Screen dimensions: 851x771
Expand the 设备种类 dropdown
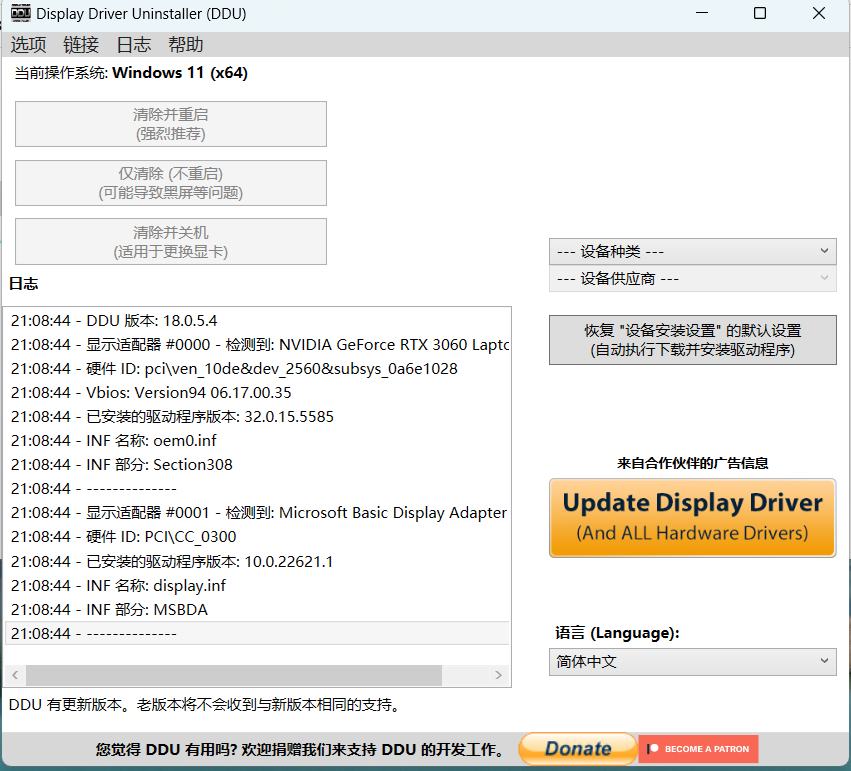[692, 251]
